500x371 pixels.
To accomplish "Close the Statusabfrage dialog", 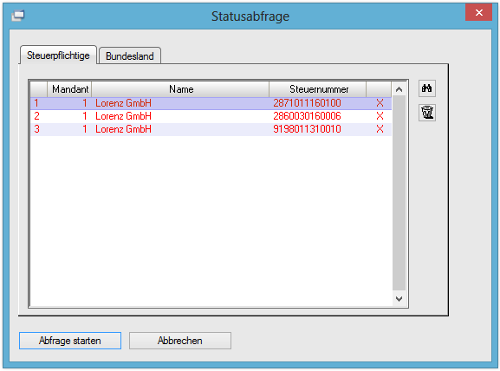I will pyautogui.click(x=479, y=13).
